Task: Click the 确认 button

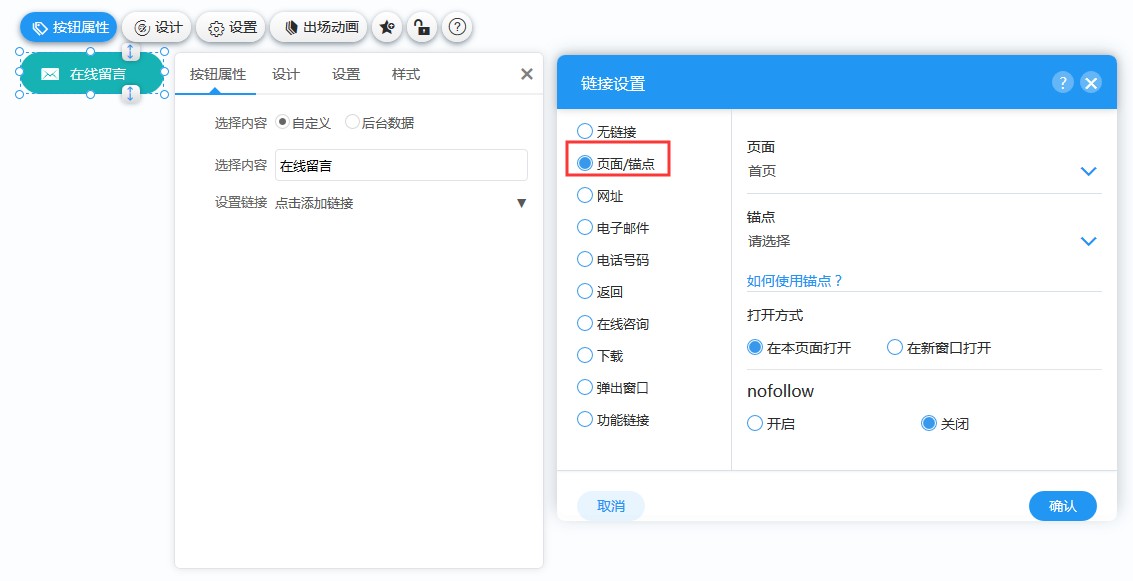Action: 1062,506
